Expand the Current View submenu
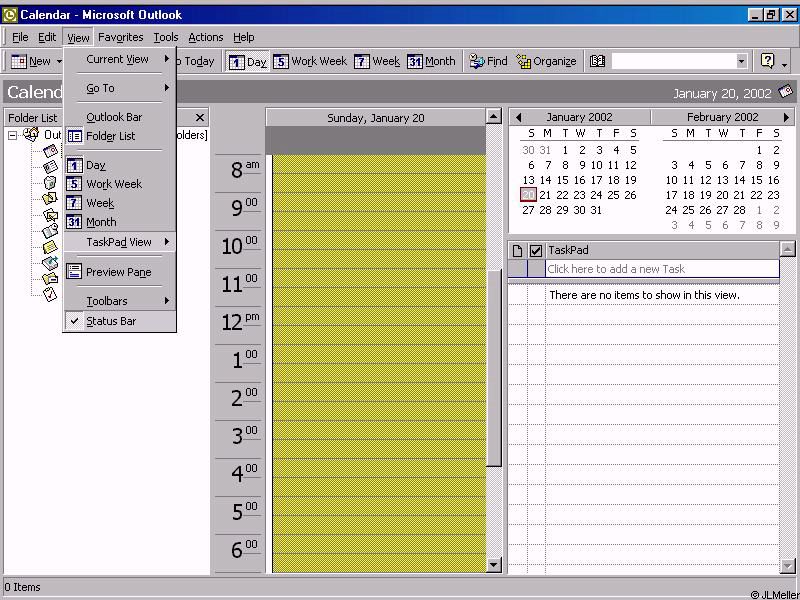This screenshot has width=800, height=600. click(118, 59)
